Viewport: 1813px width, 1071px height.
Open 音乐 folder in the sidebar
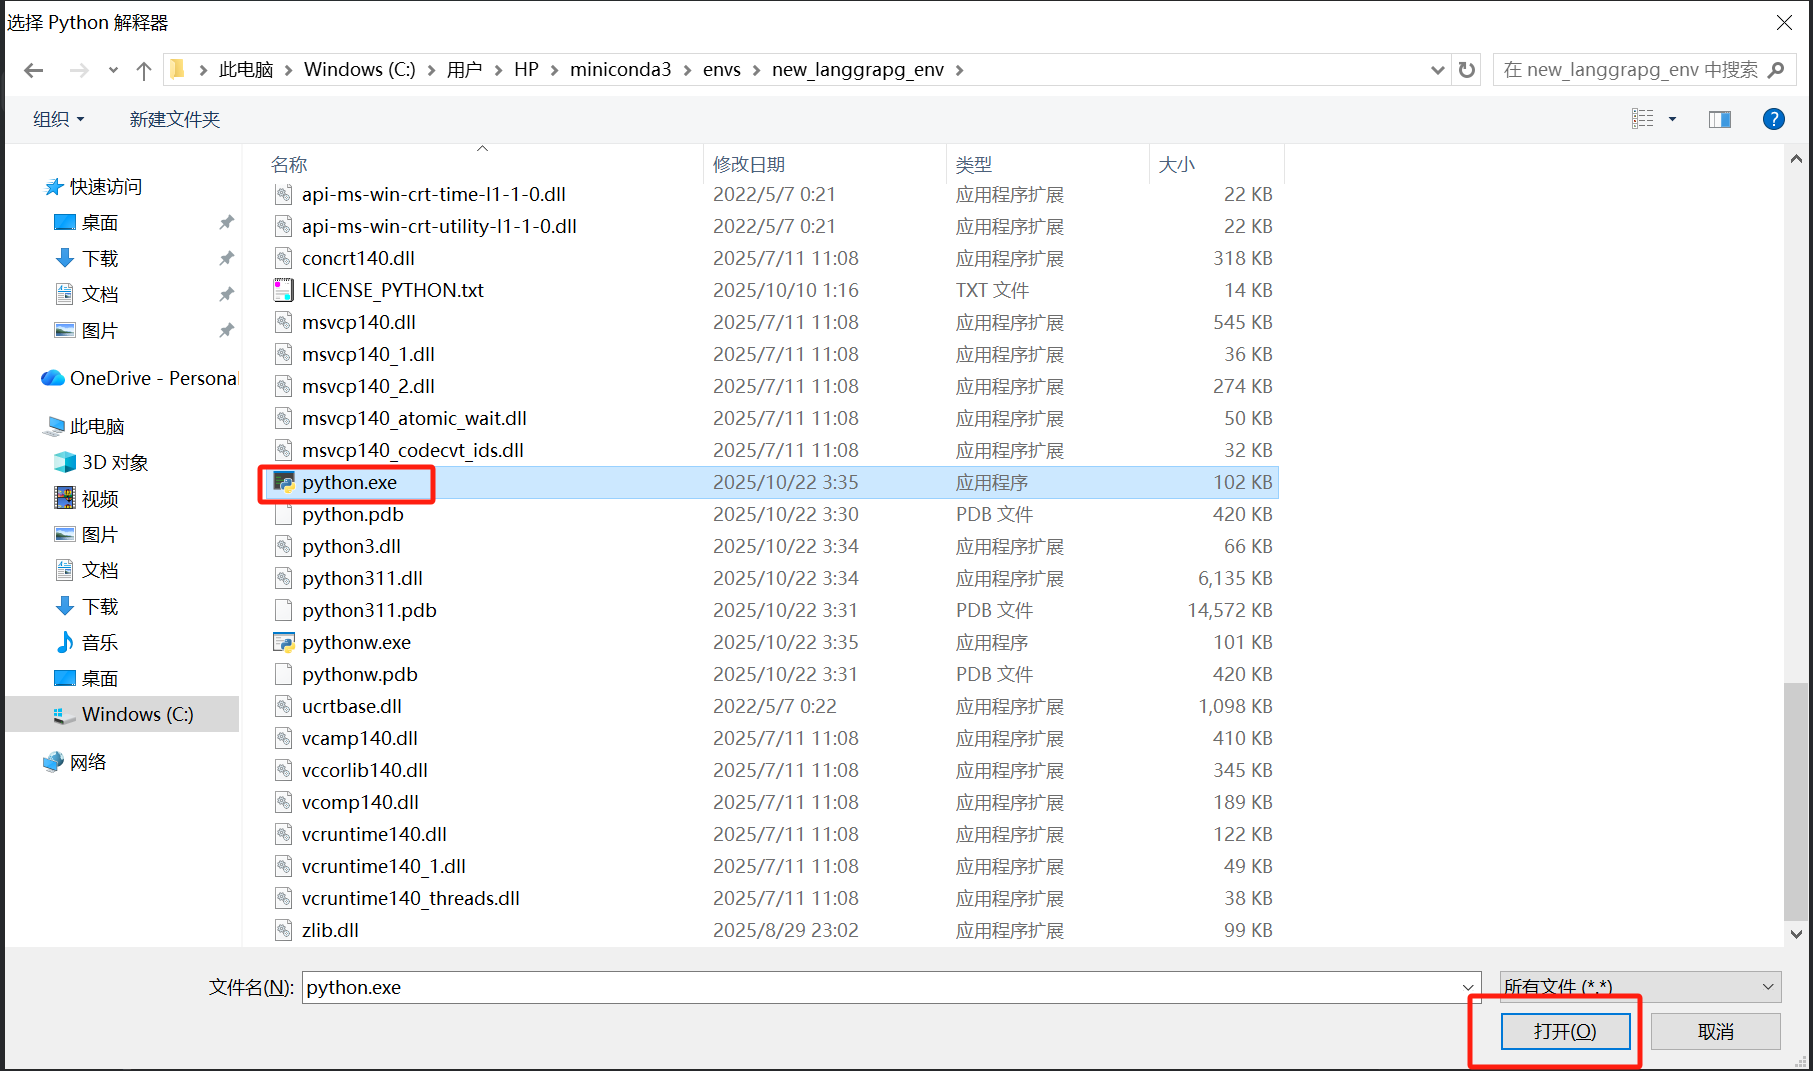tap(100, 642)
